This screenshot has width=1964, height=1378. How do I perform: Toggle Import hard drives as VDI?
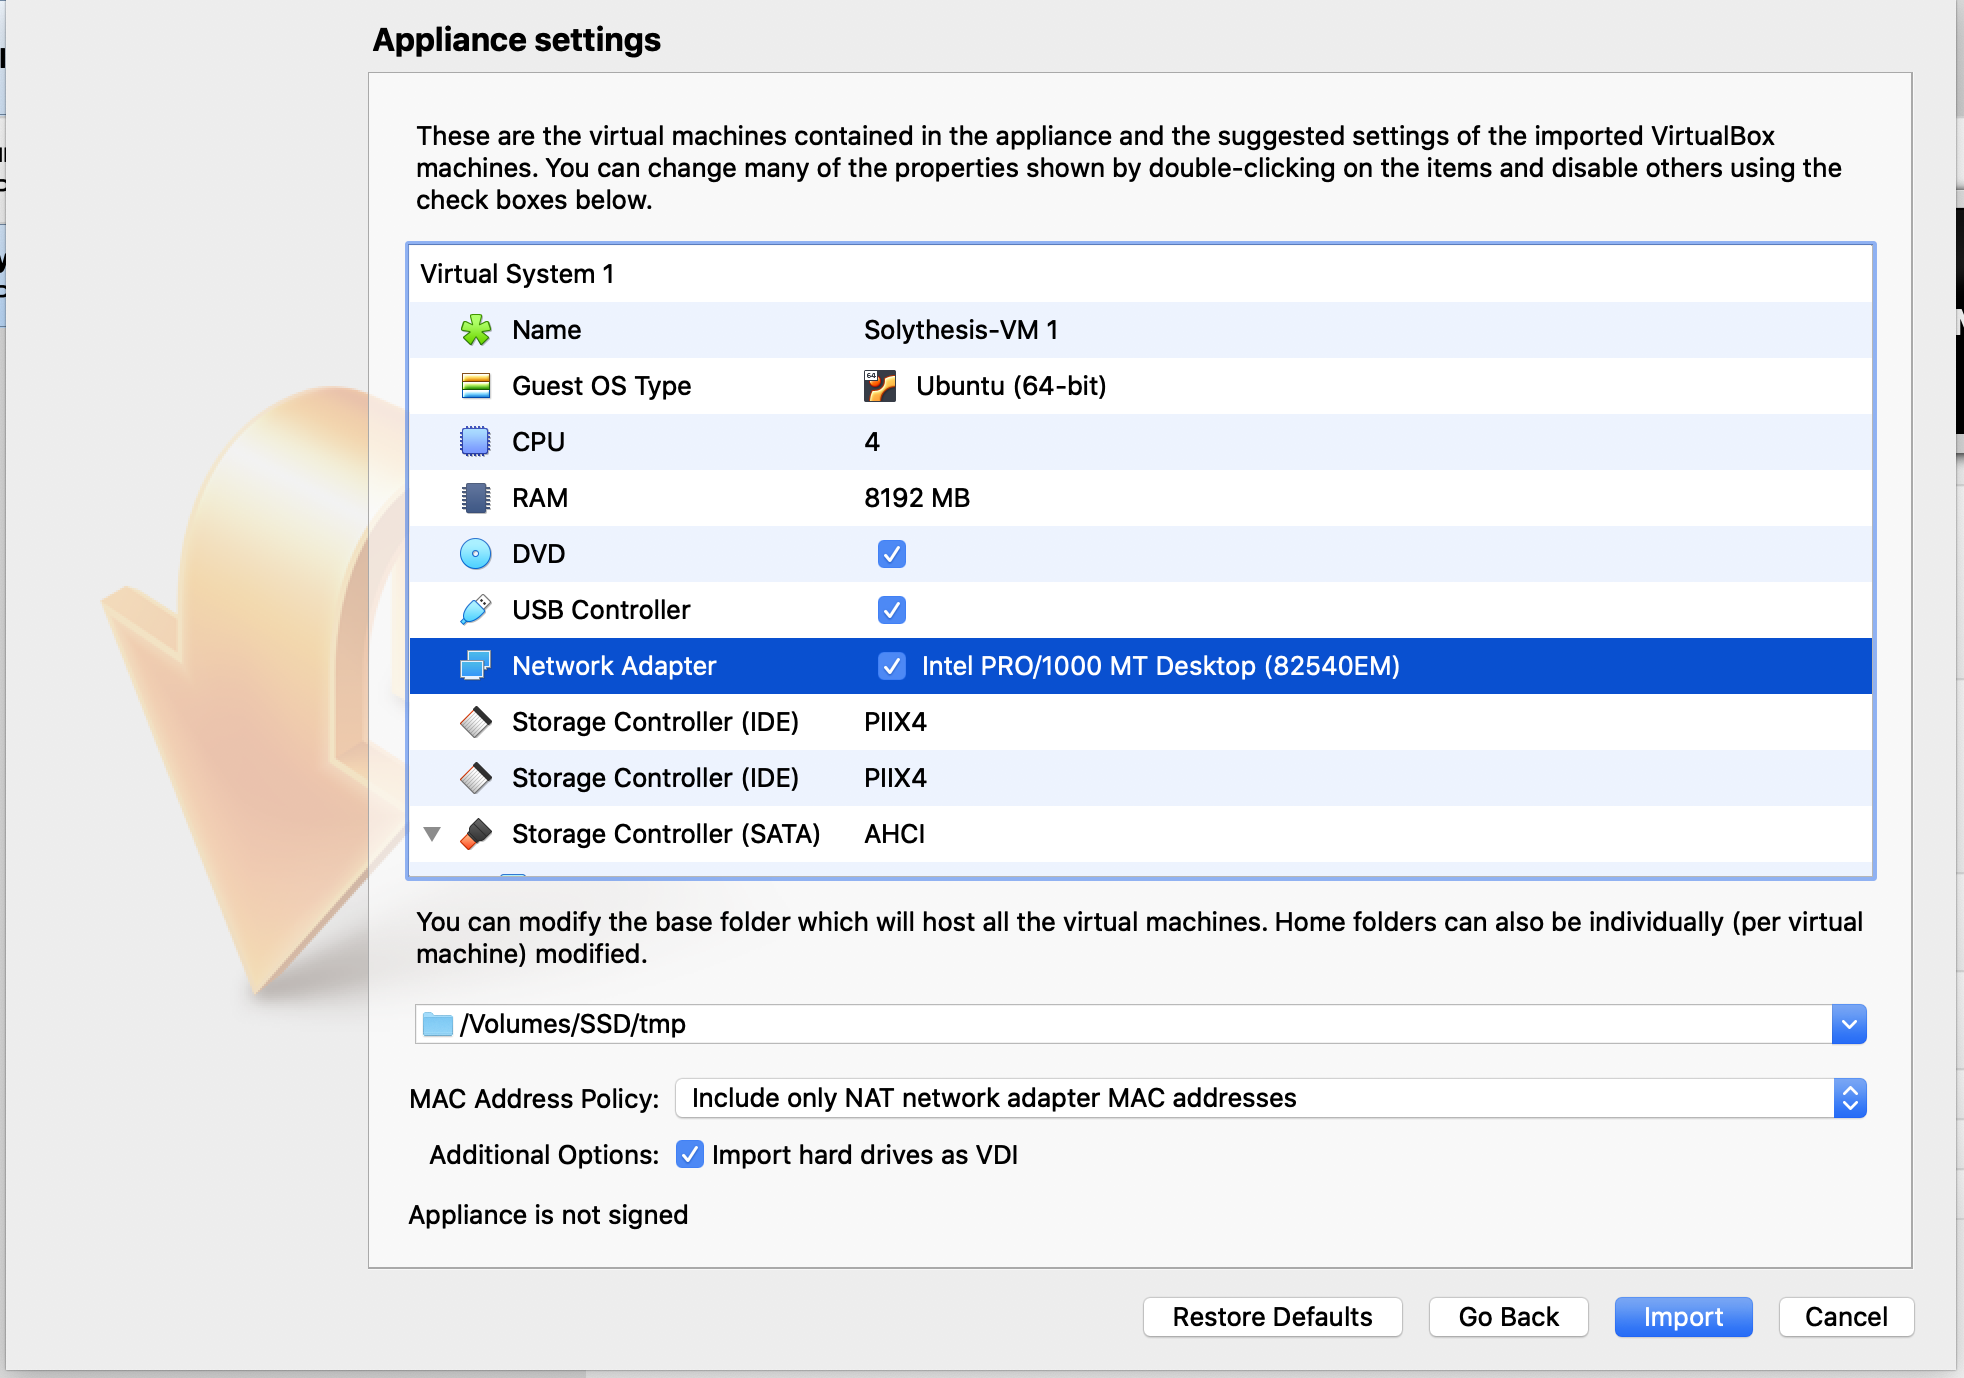tap(689, 1155)
